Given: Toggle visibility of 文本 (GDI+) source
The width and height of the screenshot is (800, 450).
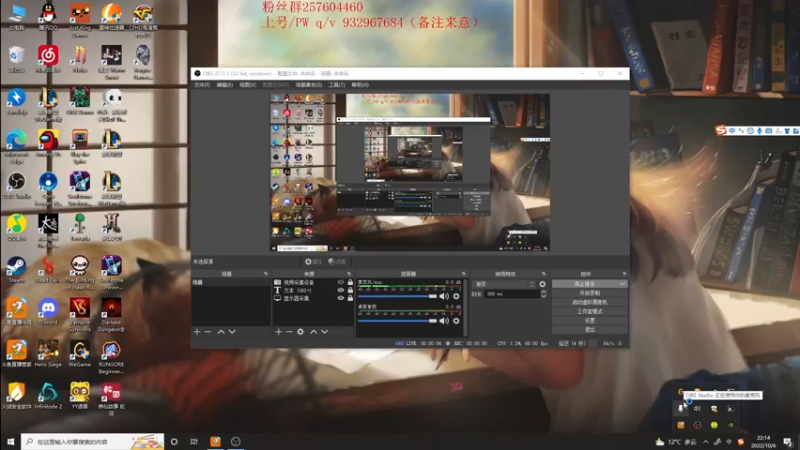Looking at the screenshot, I should [x=341, y=290].
